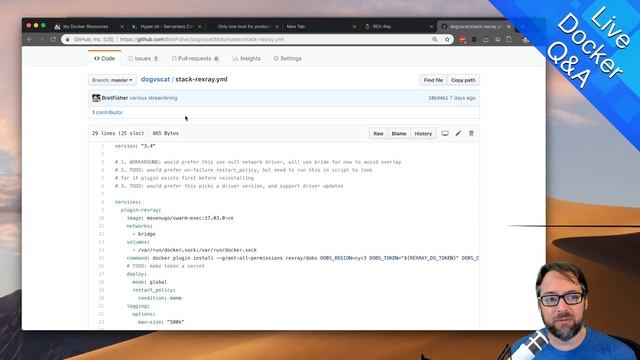Screen dimensions: 640x360
Task: Click the 'services:' code line
Action: pos(128,202)
